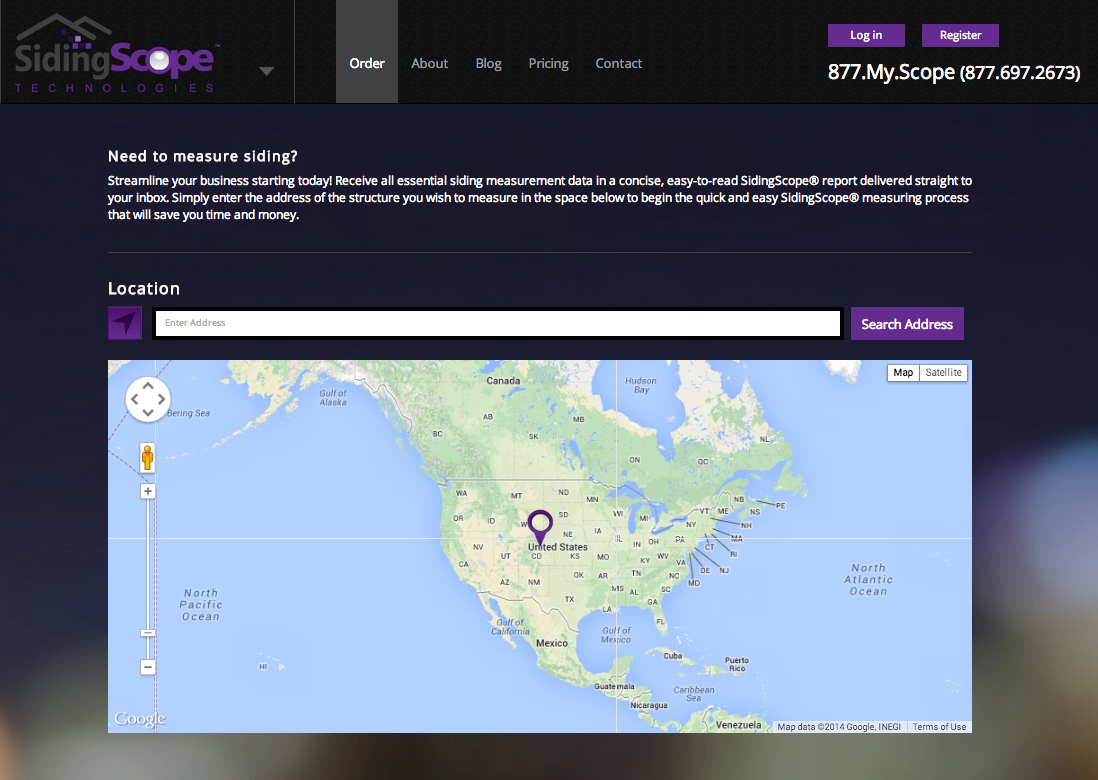This screenshot has width=1098, height=780.
Task: Click the Location section heading
Action: point(144,288)
